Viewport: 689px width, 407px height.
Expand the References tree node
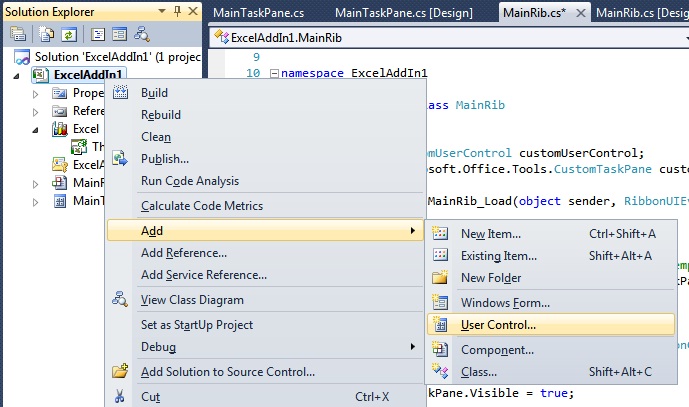pyautogui.click(x=36, y=112)
